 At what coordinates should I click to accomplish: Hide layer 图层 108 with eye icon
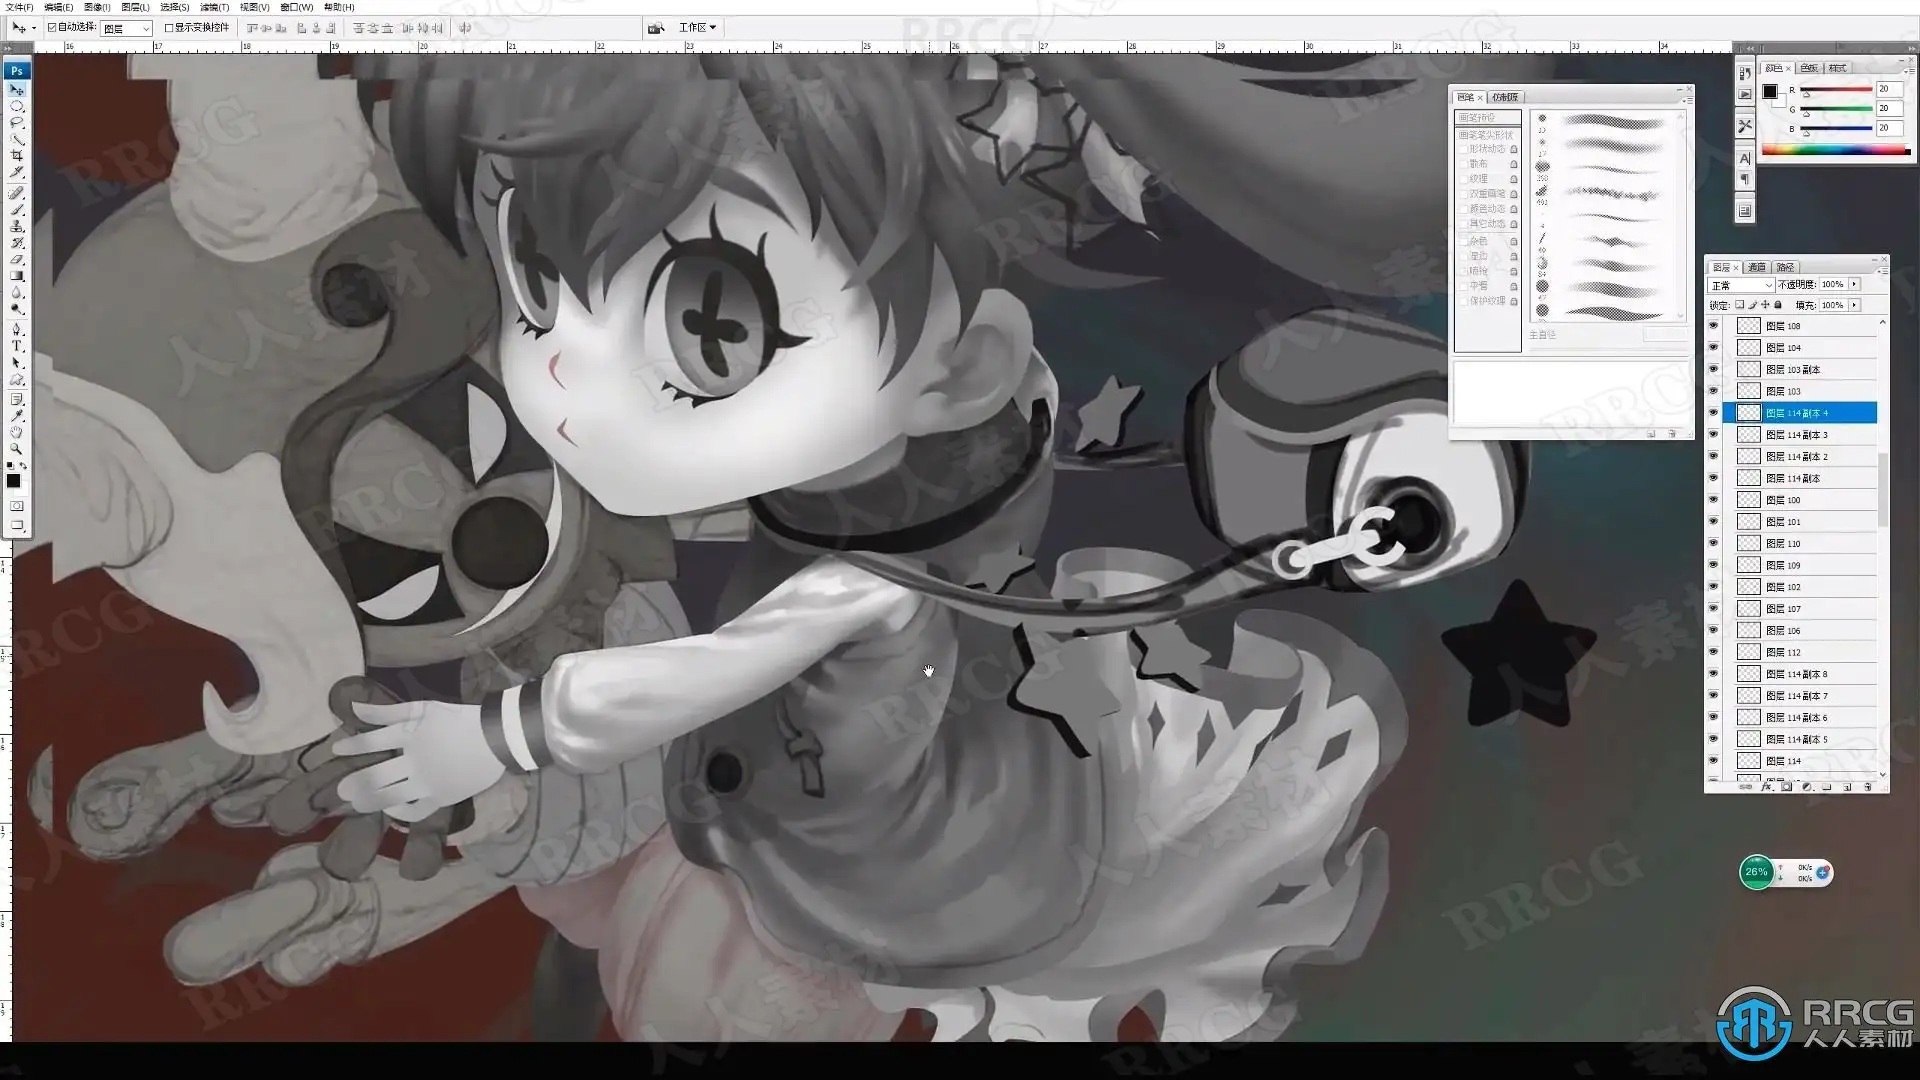click(1713, 326)
